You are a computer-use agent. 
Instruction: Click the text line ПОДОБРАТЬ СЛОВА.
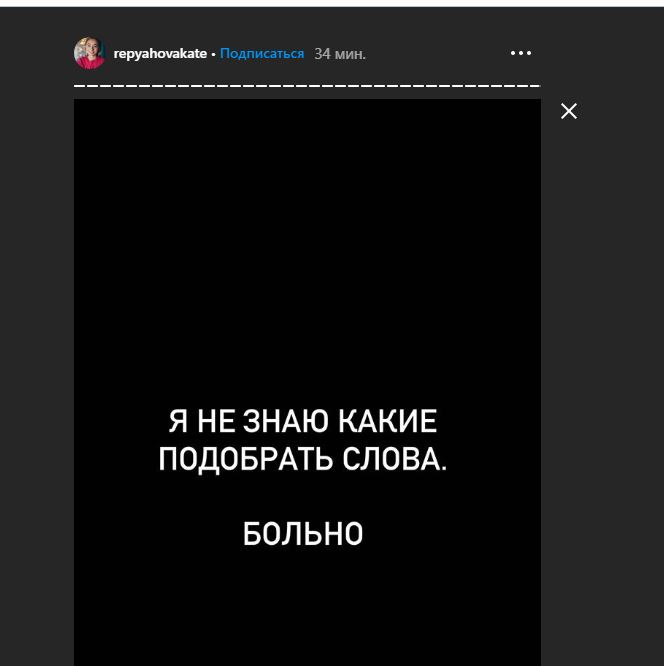click(303, 459)
